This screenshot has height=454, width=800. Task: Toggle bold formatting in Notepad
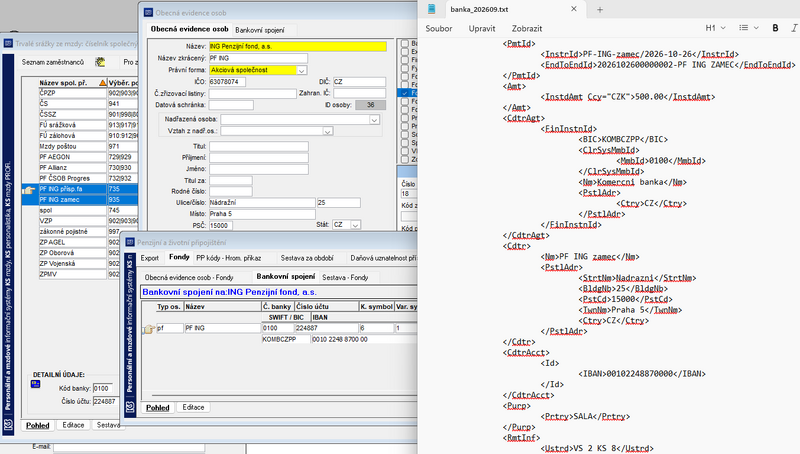click(776, 28)
